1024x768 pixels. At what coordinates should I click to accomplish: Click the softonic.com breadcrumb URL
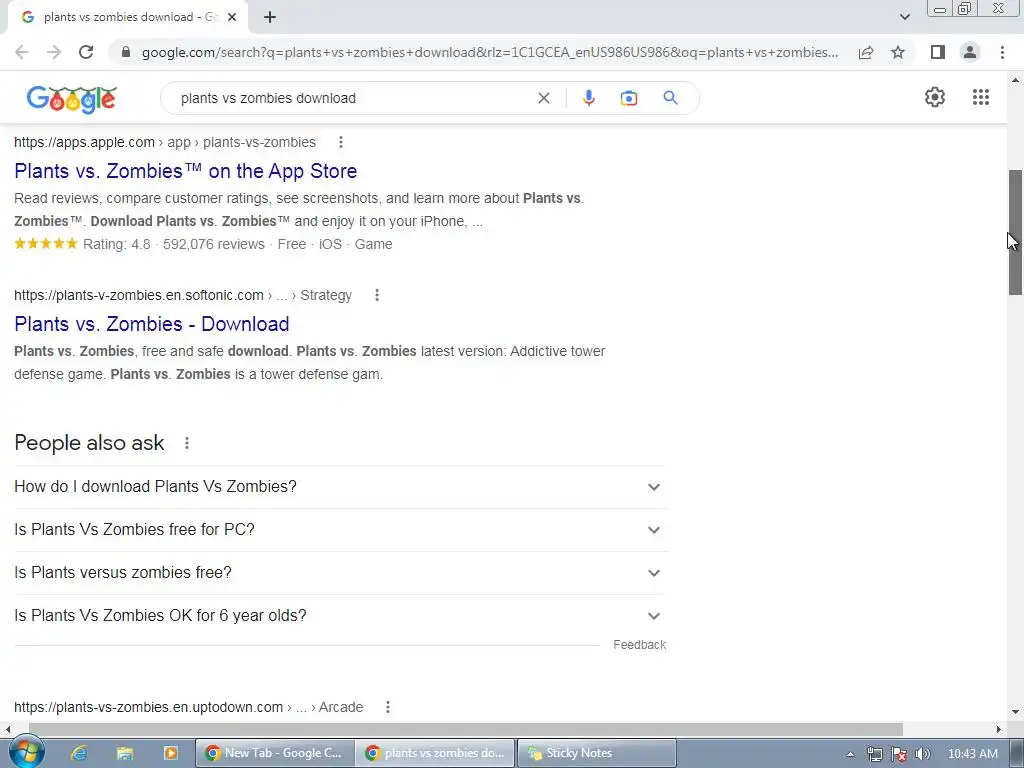[x=183, y=295]
